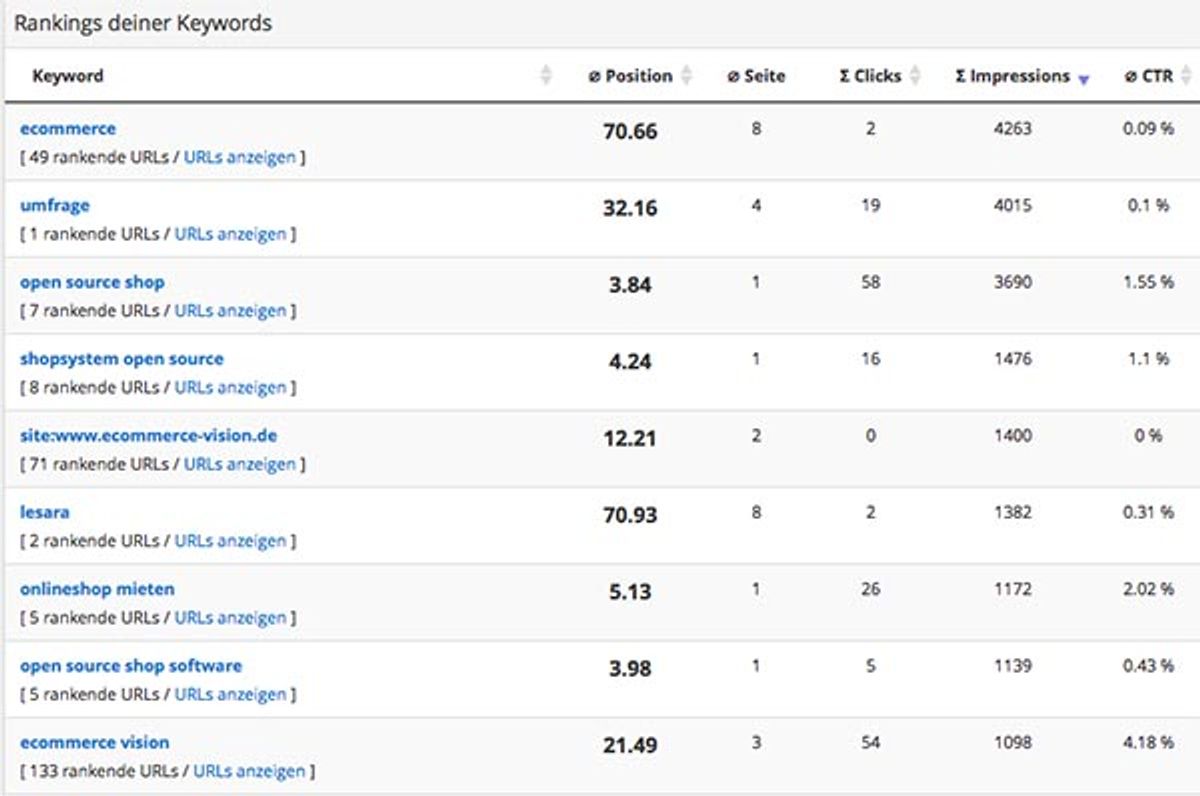Open the ecommerce vision keyword link
The image size is (1200, 796).
95,742
